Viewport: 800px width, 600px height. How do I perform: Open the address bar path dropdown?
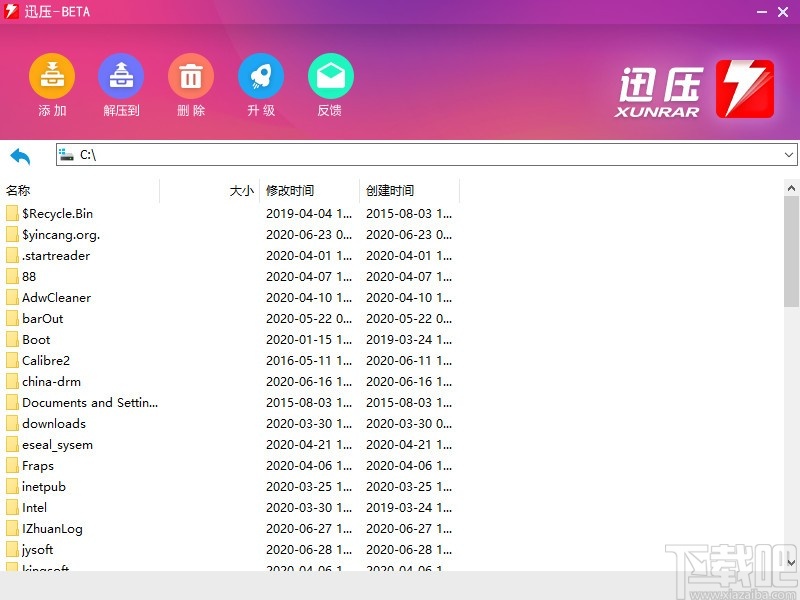pyautogui.click(x=789, y=155)
